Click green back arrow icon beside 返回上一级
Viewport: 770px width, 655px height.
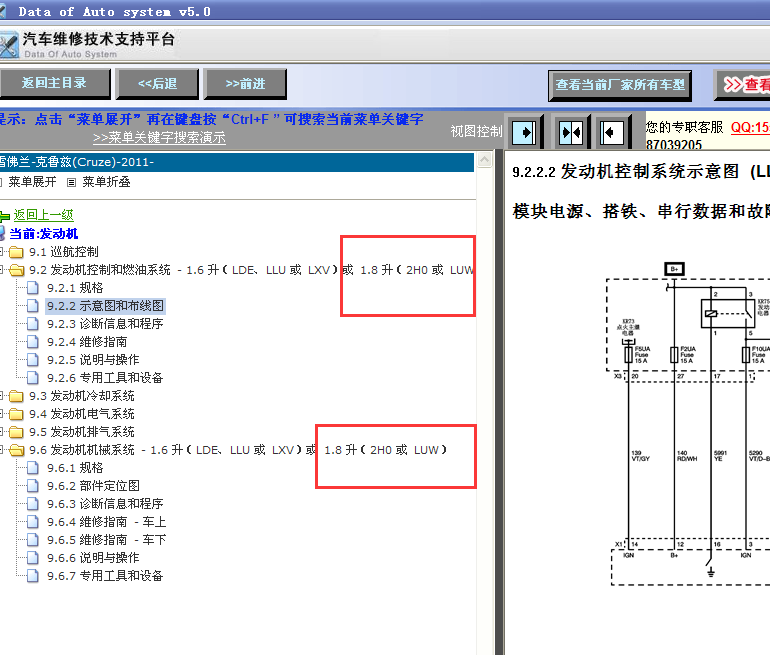click(5, 216)
